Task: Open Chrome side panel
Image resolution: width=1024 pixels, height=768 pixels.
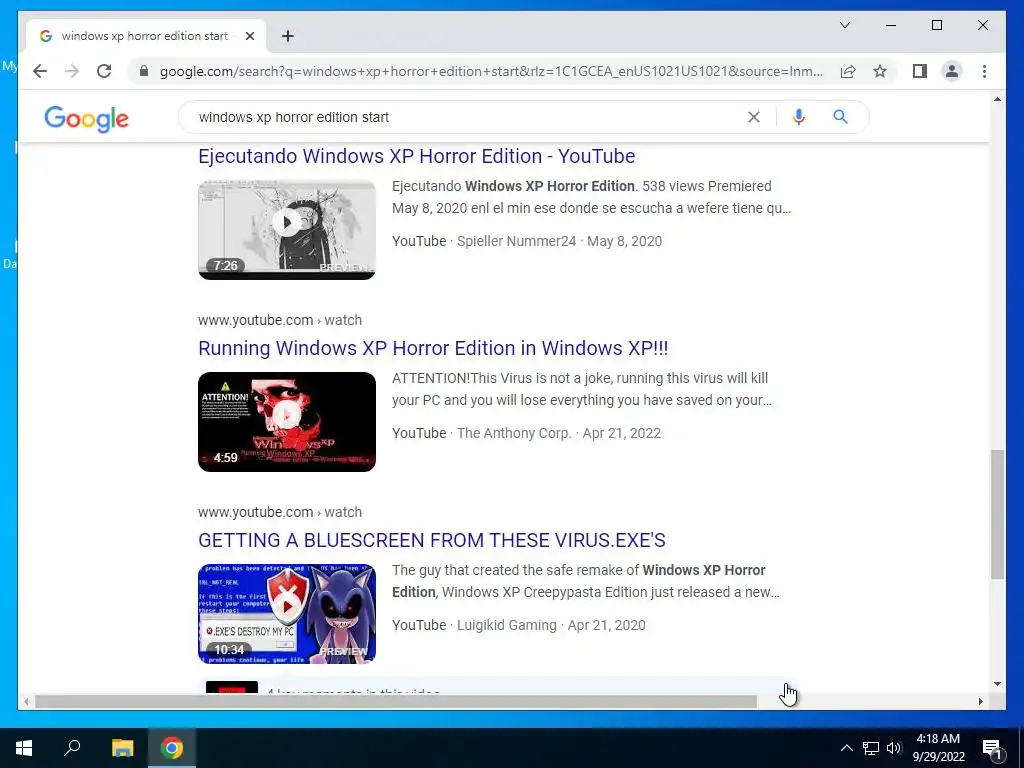Action: pyautogui.click(x=920, y=71)
